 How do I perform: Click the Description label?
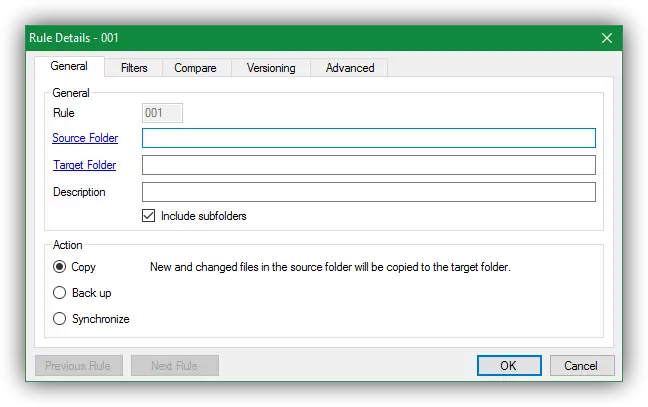[x=79, y=192]
